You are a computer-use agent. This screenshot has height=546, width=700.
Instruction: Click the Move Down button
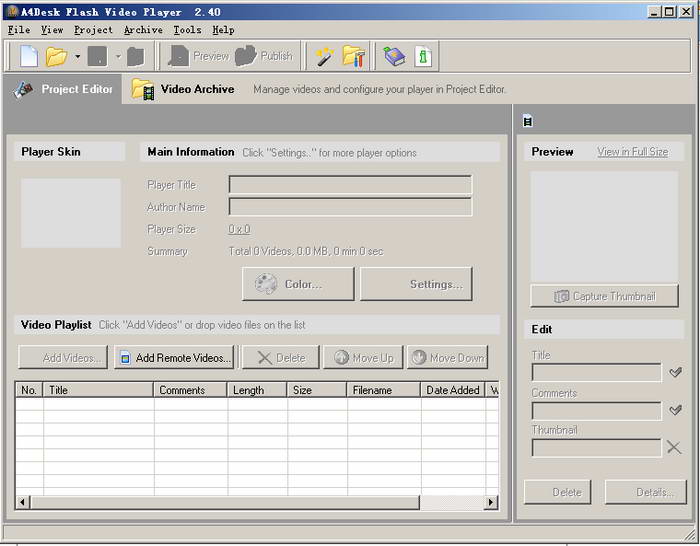coord(447,357)
